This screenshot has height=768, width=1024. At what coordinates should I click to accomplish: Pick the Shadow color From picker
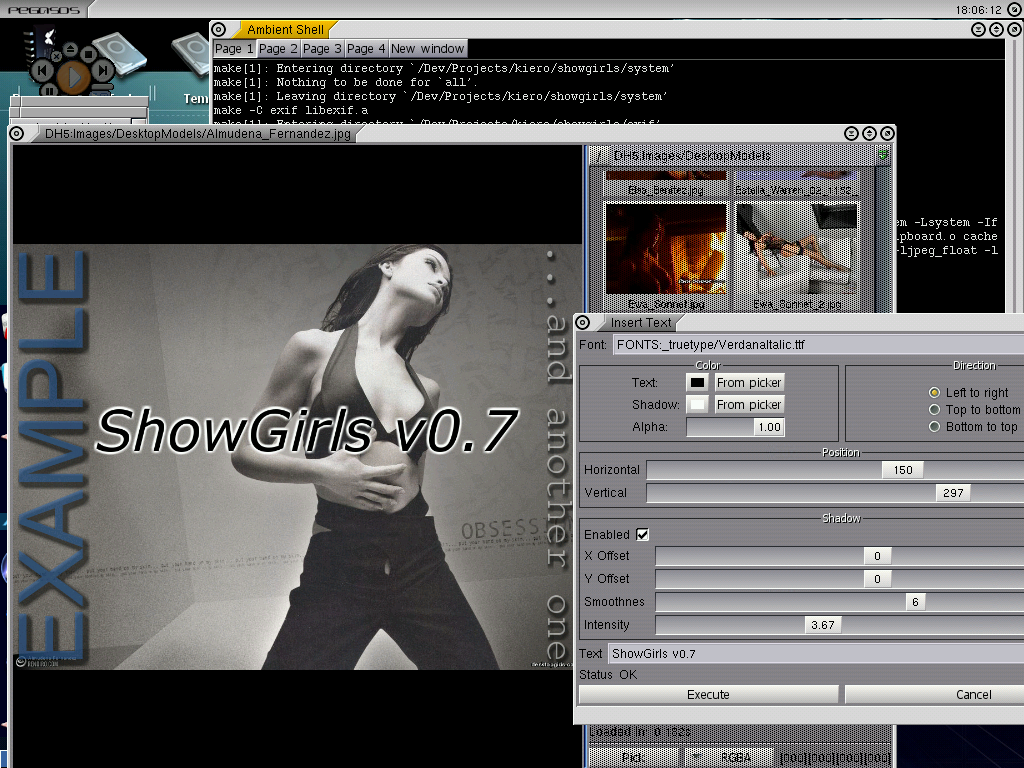[x=749, y=404]
